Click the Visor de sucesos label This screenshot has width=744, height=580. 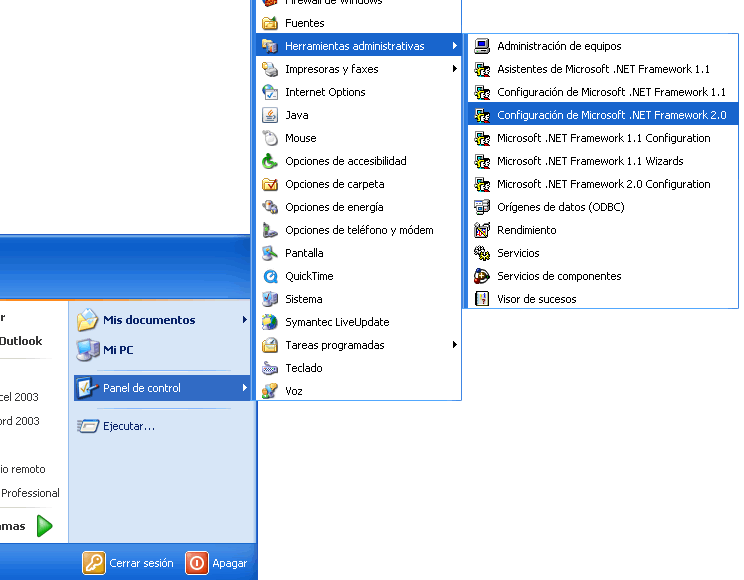(x=537, y=299)
